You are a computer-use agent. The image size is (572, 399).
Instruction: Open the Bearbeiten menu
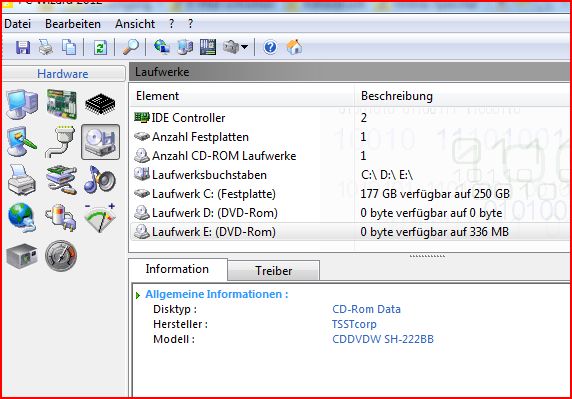pos(73,24)
